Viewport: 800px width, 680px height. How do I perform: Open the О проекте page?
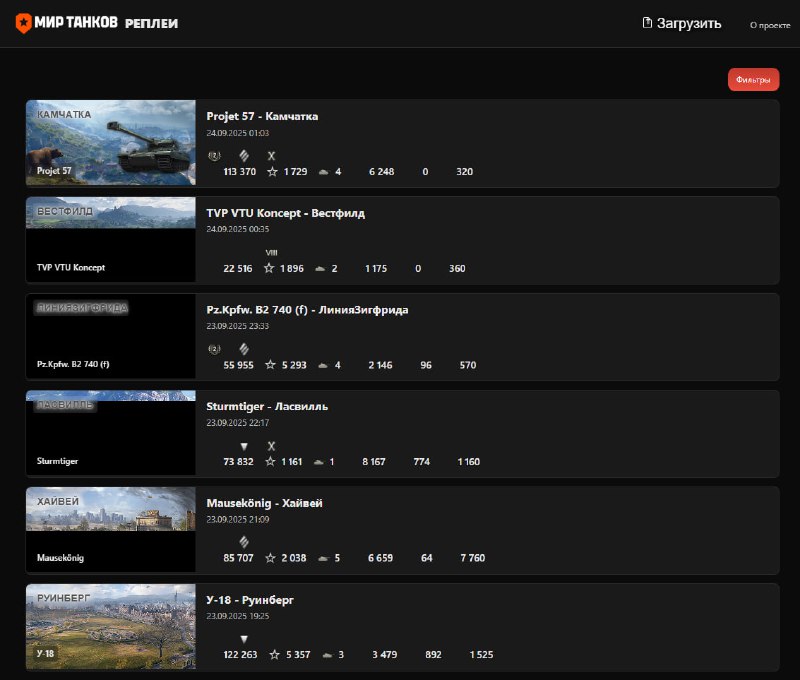(769, 24)
